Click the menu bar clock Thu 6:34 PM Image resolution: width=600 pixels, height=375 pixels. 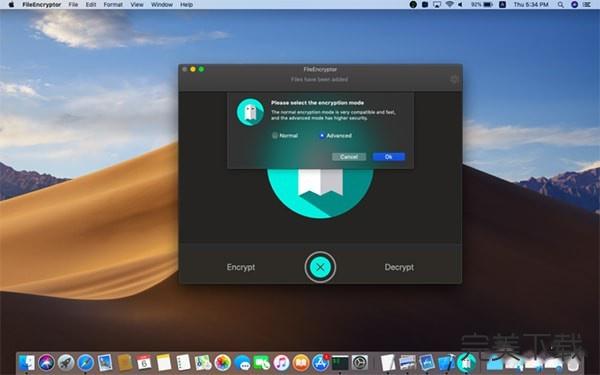531,5
